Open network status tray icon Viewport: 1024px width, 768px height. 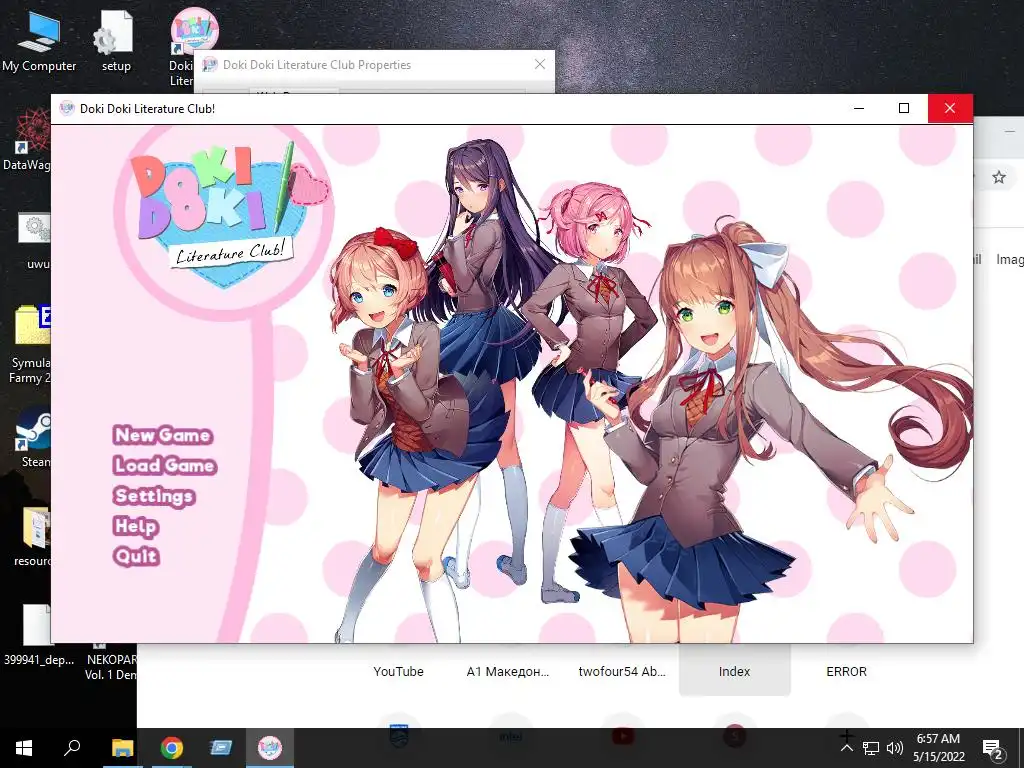click(x=871, y=748)
